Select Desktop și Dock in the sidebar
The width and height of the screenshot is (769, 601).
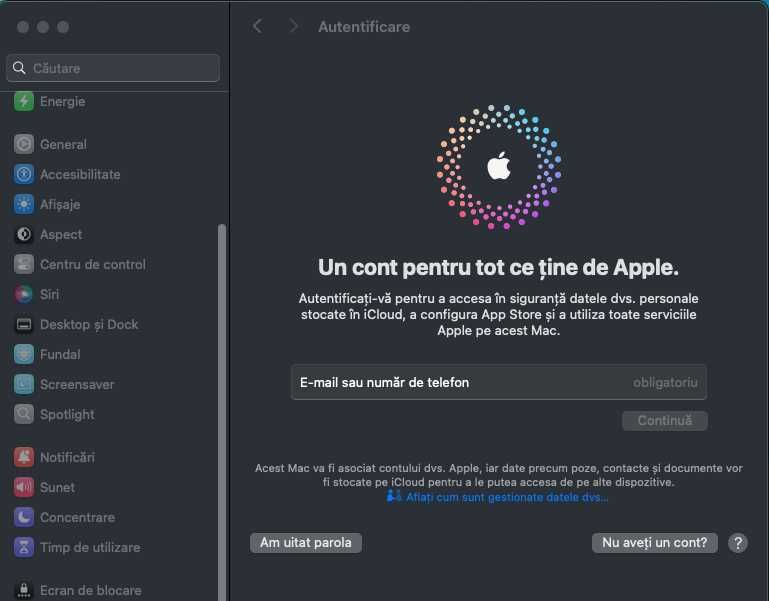coord(89,324)
